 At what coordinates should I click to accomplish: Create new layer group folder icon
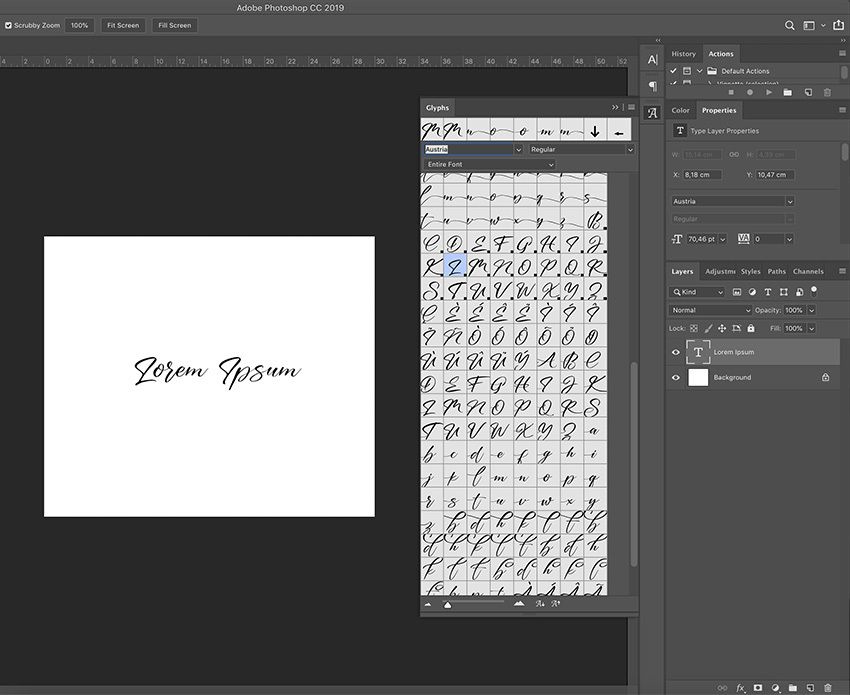coord(793,688)
